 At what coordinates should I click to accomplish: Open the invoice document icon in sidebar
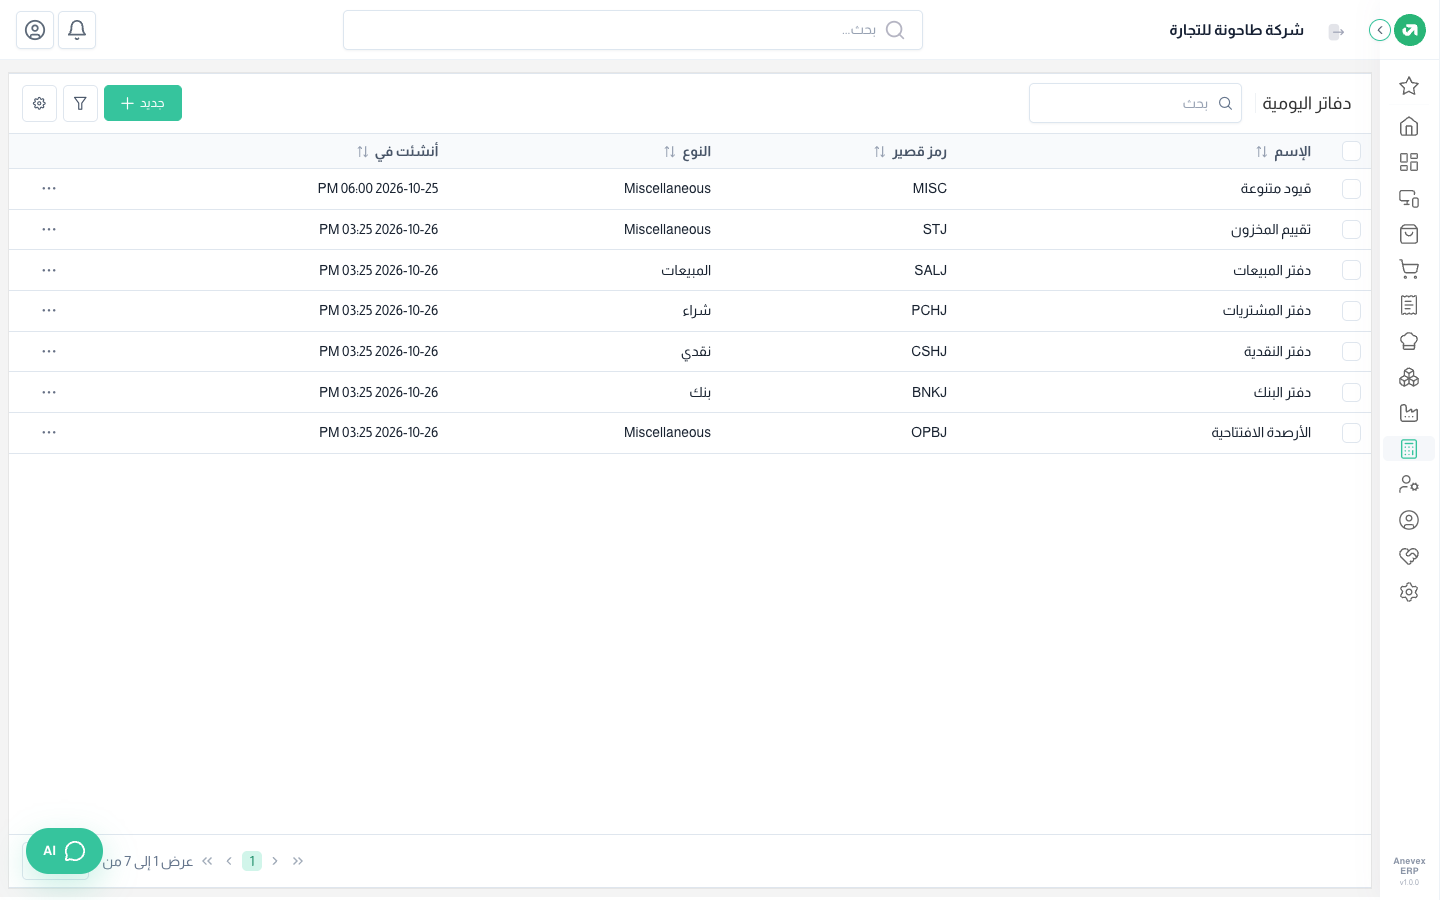click(x=1409, y=305)
